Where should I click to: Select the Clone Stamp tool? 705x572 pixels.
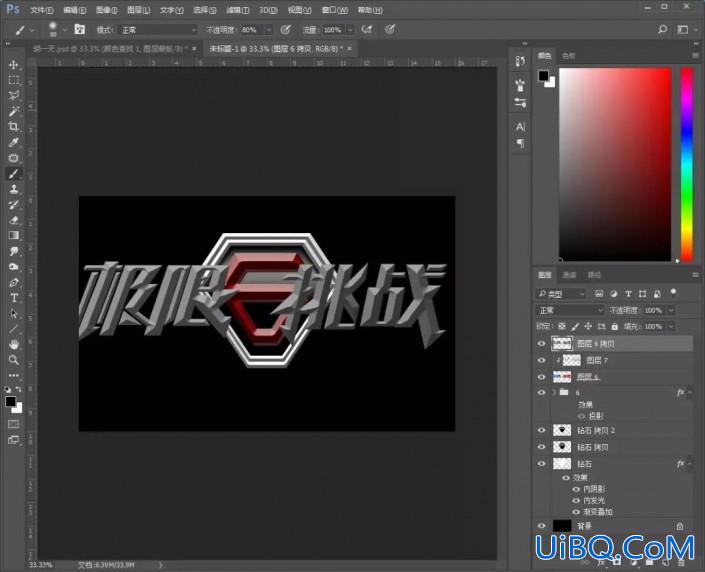point(13,189)
